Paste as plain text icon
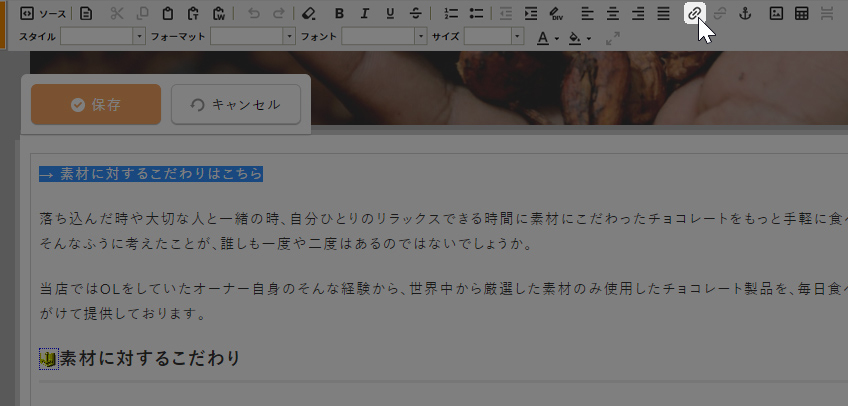This screenshot has width=848, height=406. [193, 13]
